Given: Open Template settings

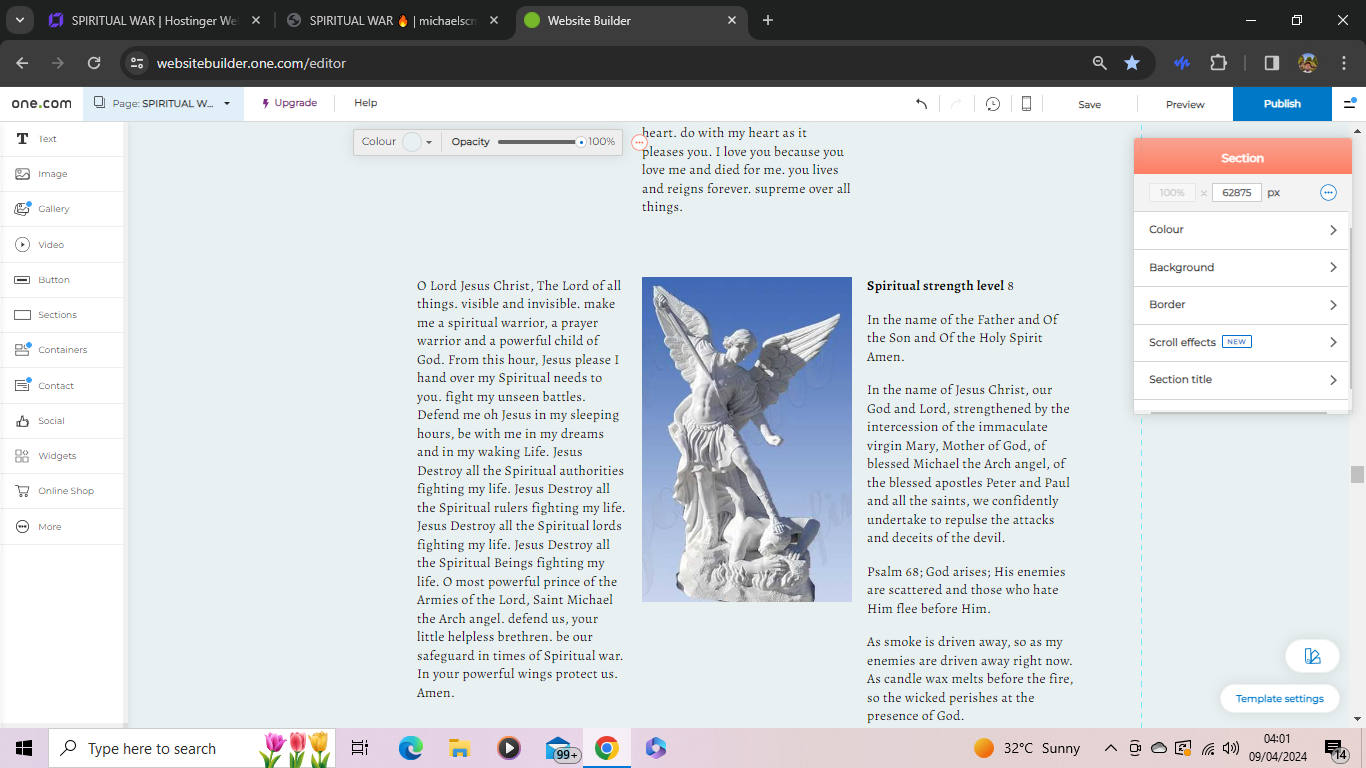Looking at the screenshot, I should click(x=1280, y=699).
